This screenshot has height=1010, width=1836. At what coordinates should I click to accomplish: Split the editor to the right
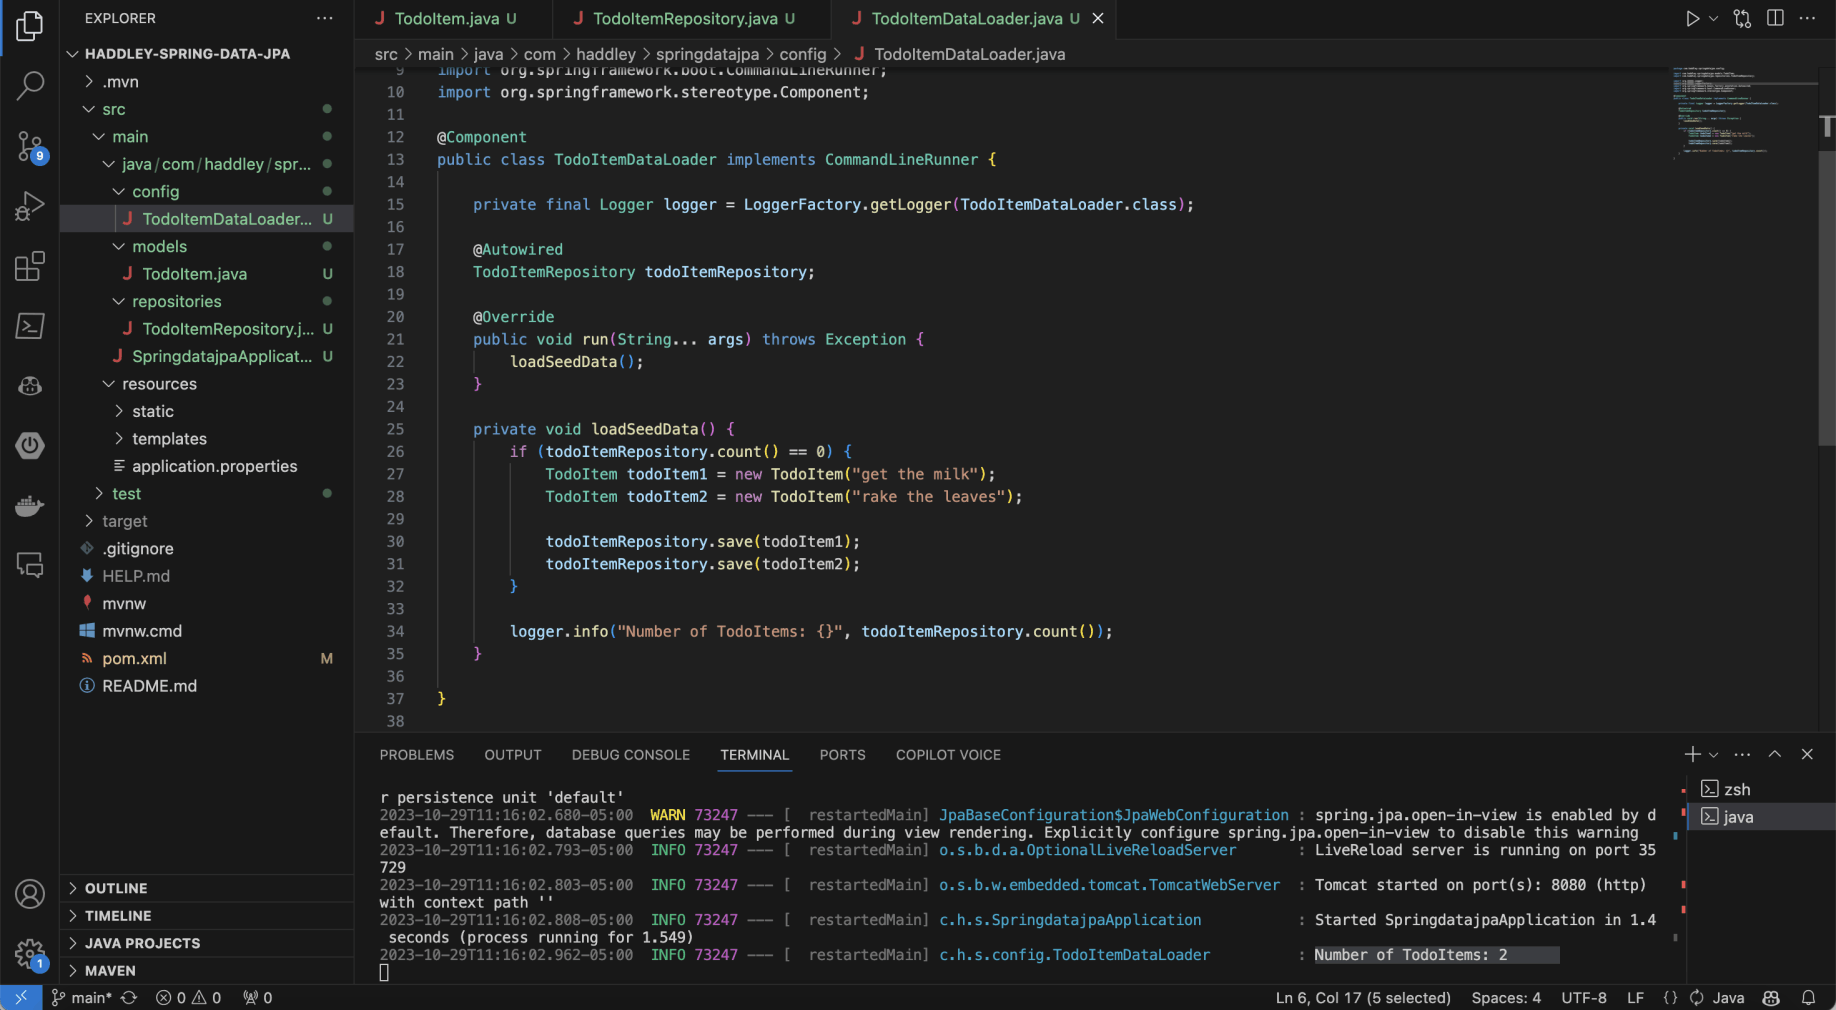coord(1775,19)
